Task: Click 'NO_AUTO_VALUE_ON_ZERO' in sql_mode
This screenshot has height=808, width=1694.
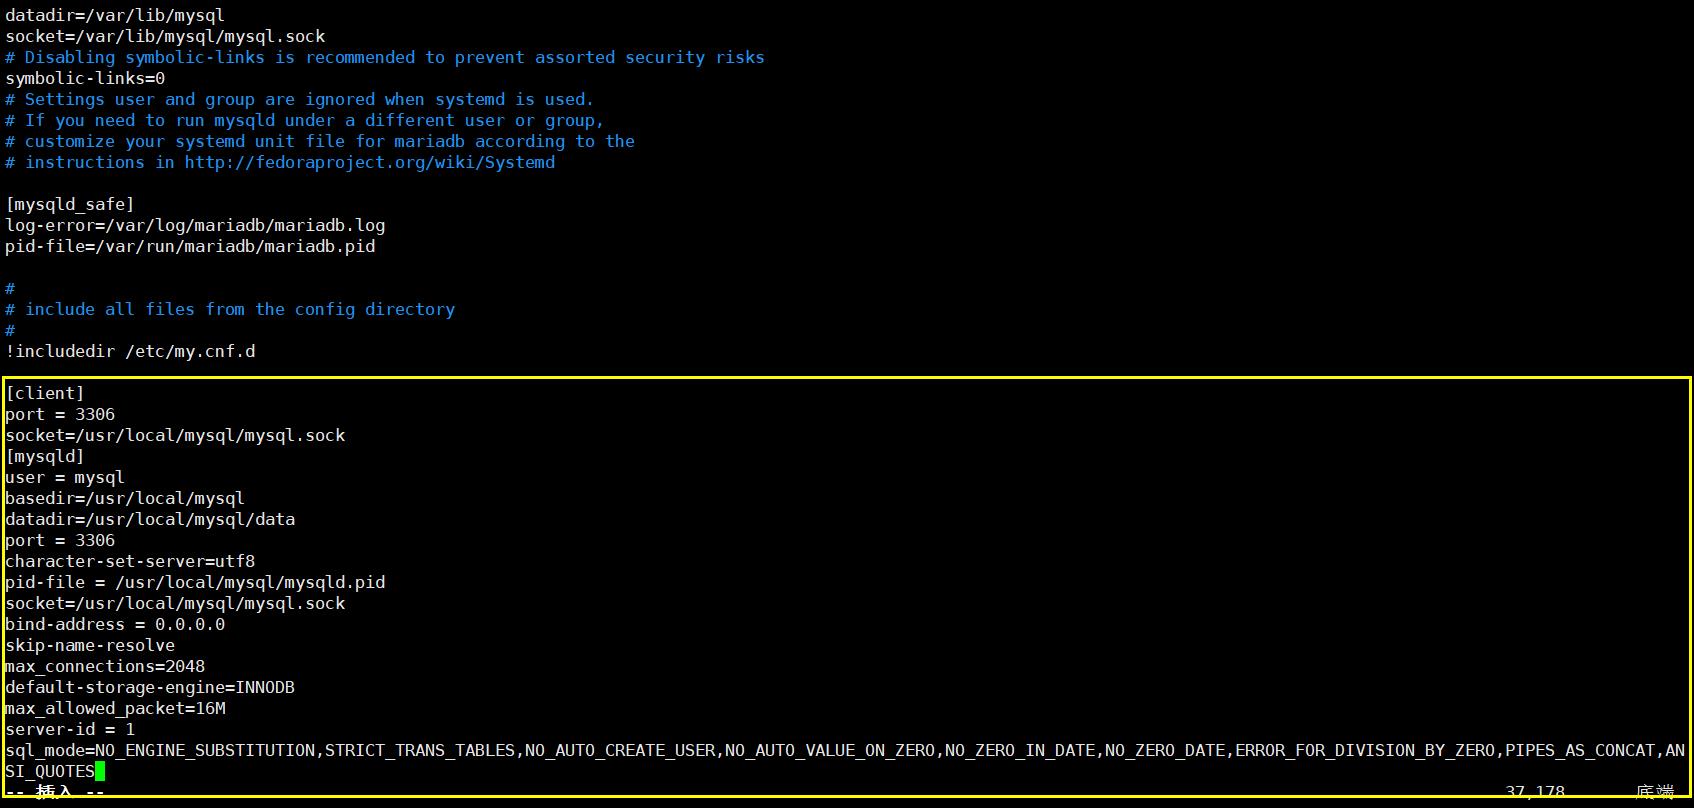Action: pos(830,750)
